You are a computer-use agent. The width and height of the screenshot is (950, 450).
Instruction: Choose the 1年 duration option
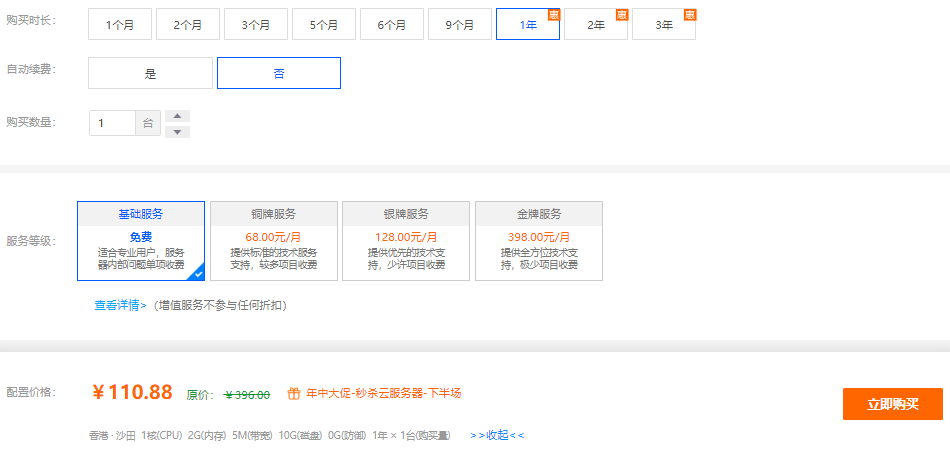528,25
